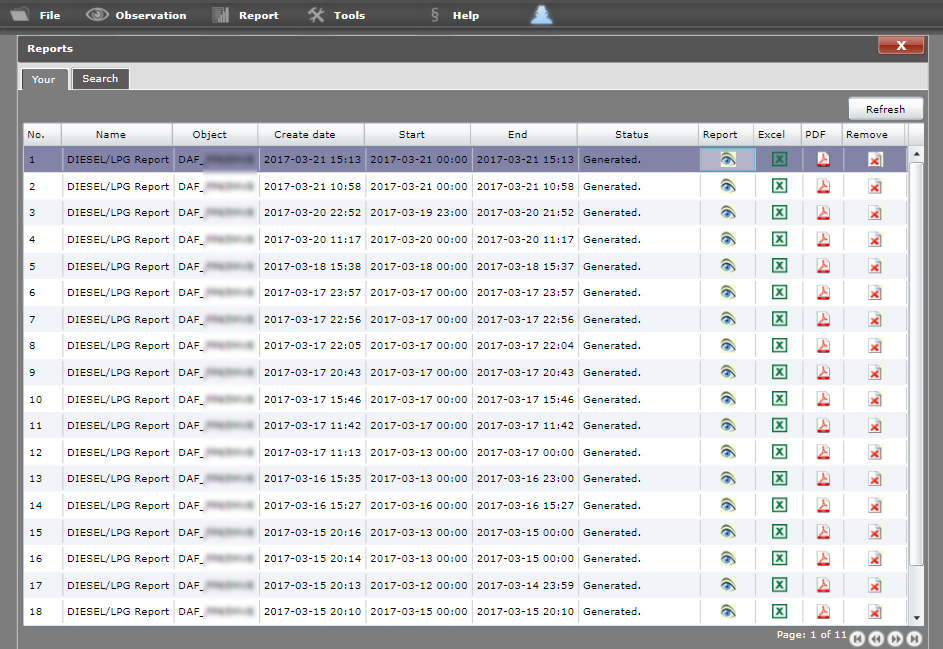Expand the Tools menu
The height and width of the screenshot is (649, 943).
click(x=336, y=15)
